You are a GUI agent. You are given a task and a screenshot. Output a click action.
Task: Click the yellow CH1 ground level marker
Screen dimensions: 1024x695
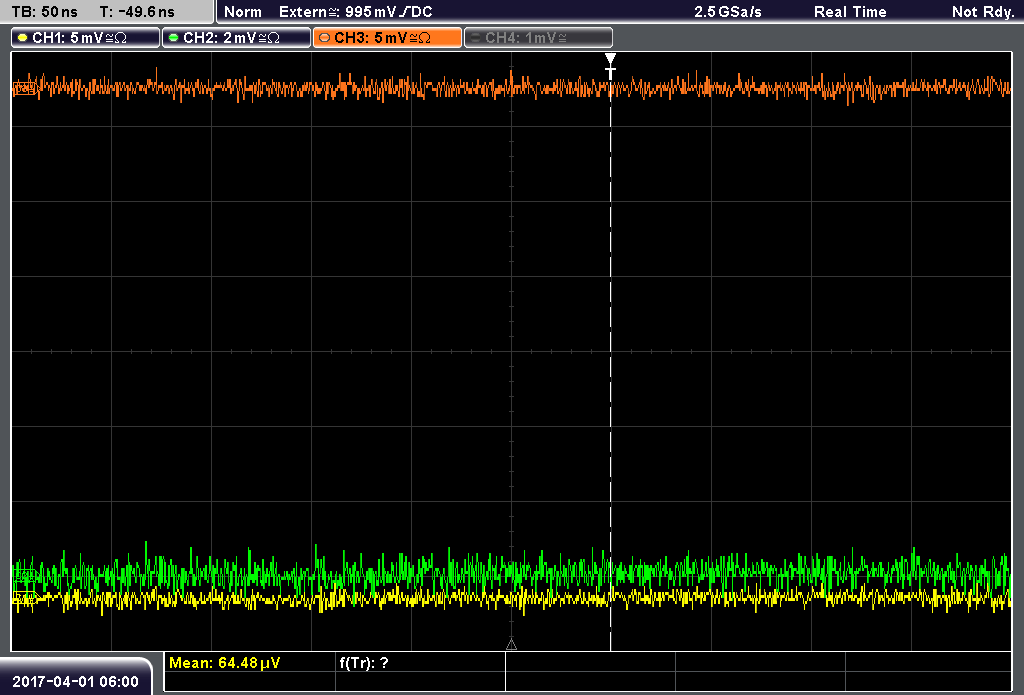(x=25, y=597)
